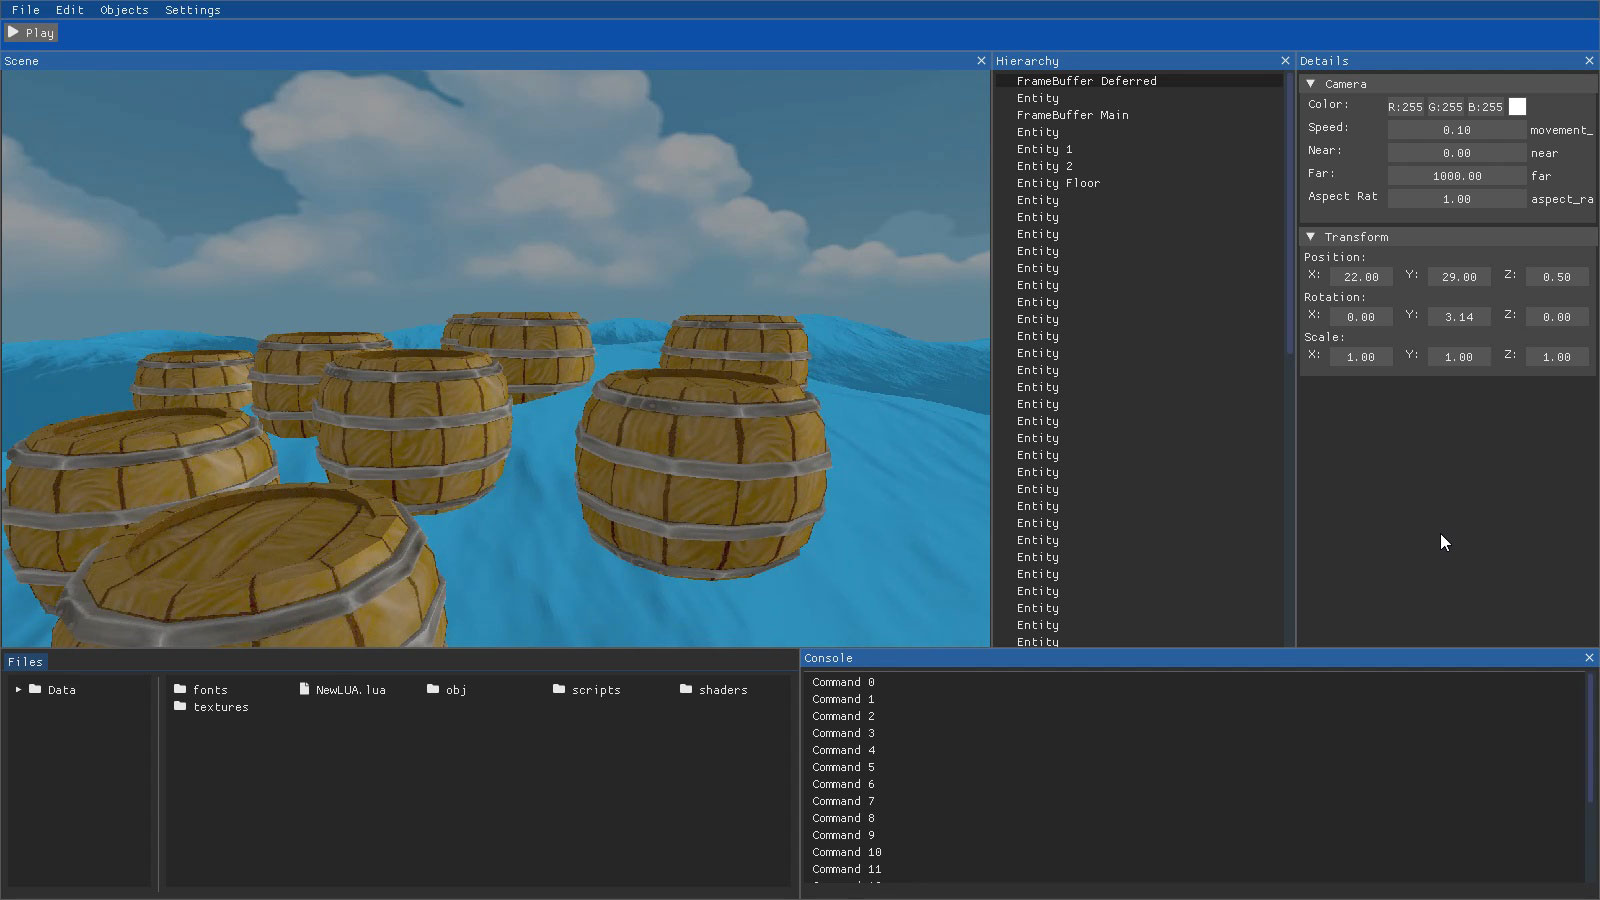Open the Settings menu

coord(192,10)
